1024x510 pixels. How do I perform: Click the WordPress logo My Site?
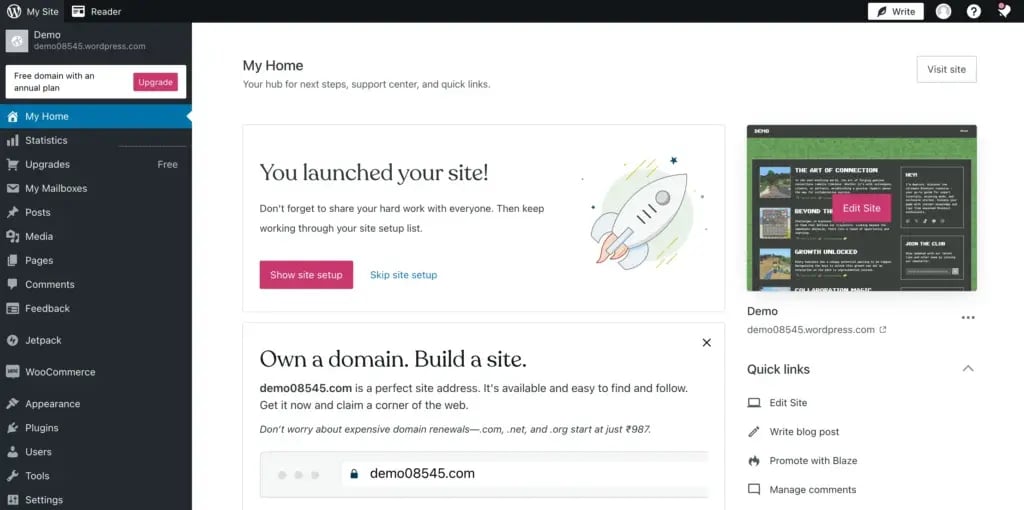point(14,11)
